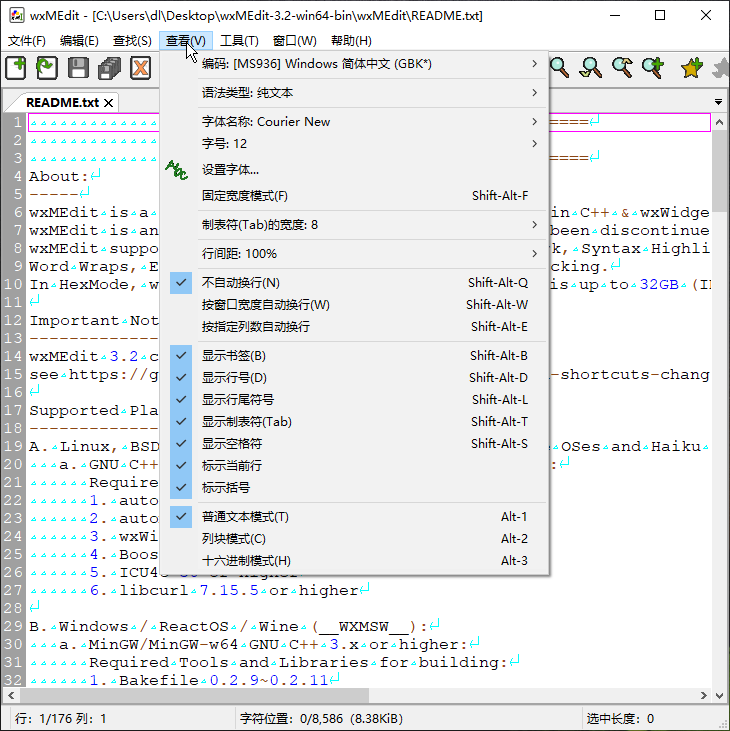
Task: Expand the 编码 MS936 encoding submenu
Action: tap(353, 64)
